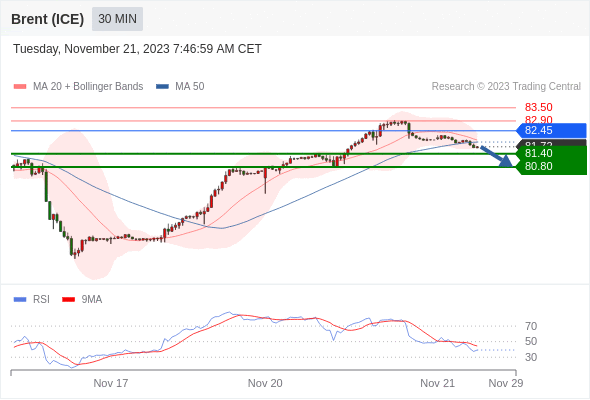590x400 pixels.
Task: Click the blue MA 50 legend swatch
Action: pyautogui.click(x=162, y=87)
